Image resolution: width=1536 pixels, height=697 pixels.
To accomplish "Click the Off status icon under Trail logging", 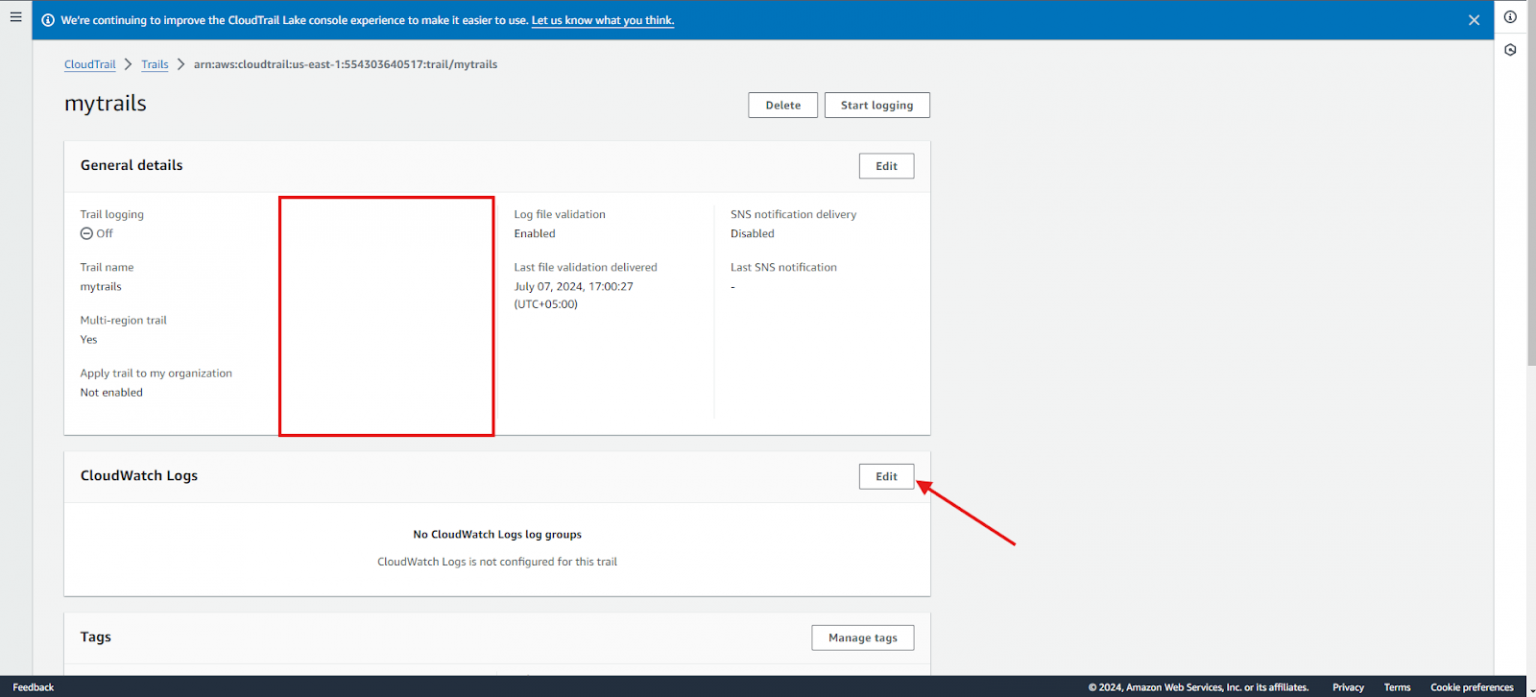I will coord(88,233).
